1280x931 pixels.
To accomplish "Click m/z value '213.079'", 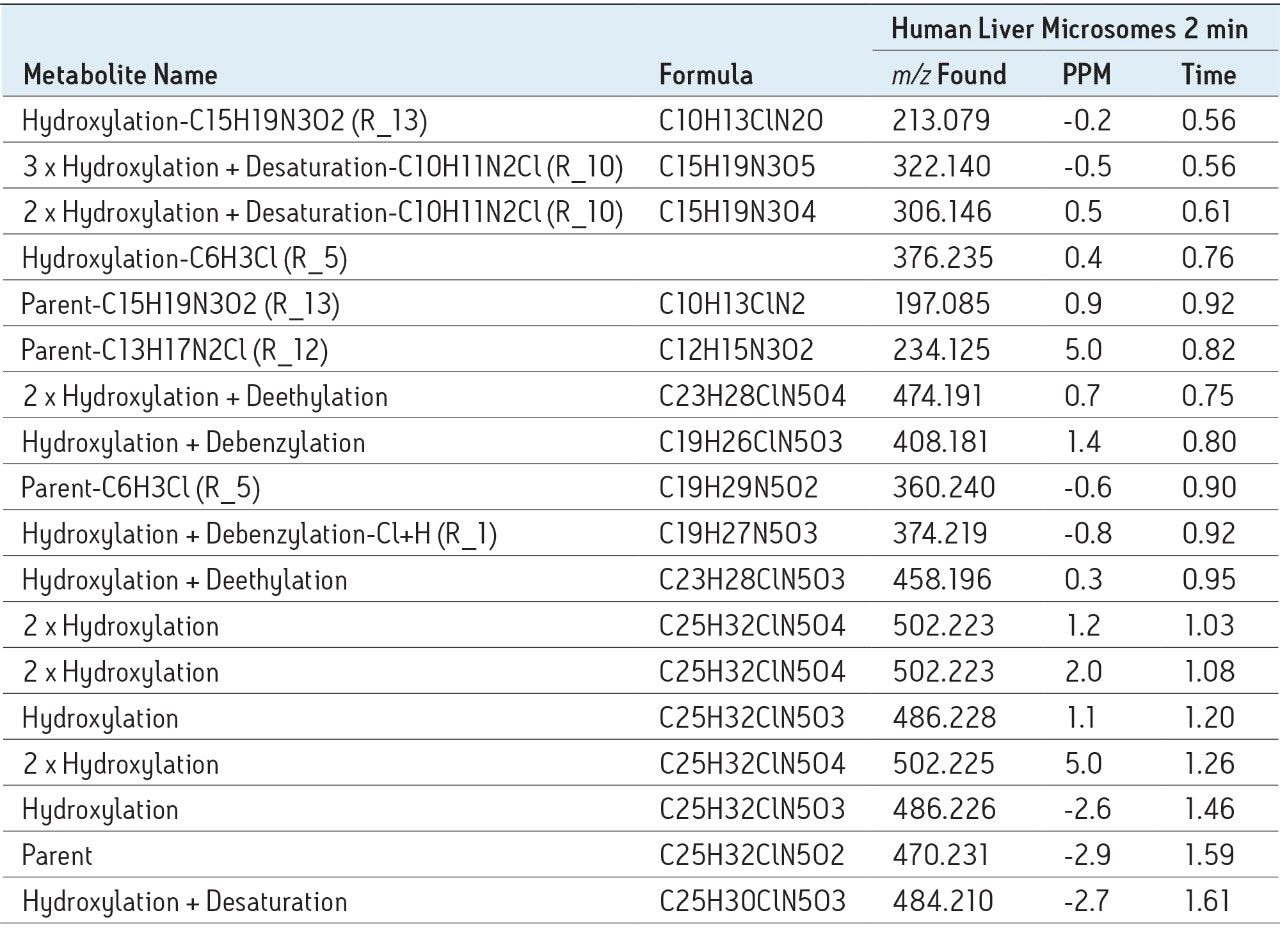I will (940, 121).
